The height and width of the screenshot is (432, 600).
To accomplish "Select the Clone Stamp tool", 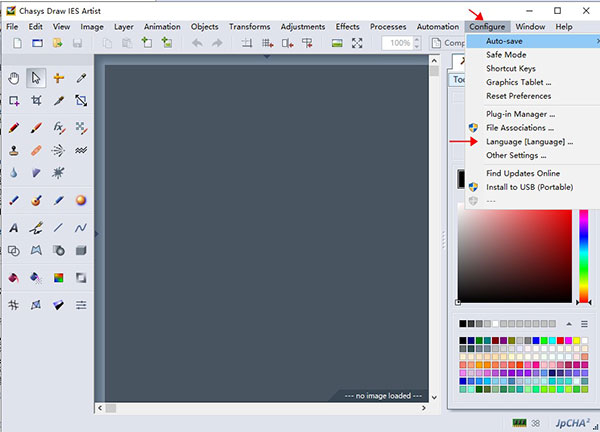I will click(14, 151).
